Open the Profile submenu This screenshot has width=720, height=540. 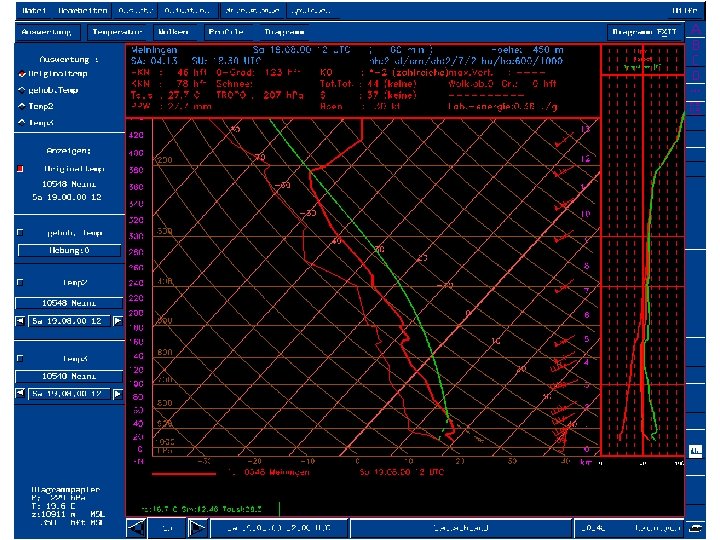[226, 32]
